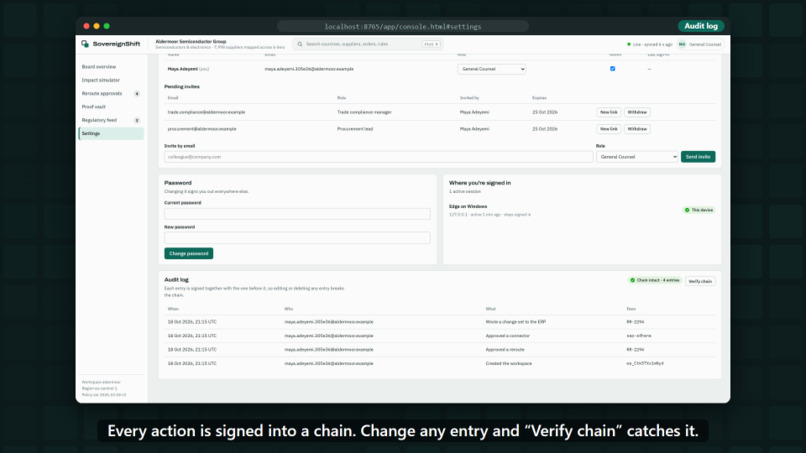Open the invite Role dropdown

tap(637, 157)
